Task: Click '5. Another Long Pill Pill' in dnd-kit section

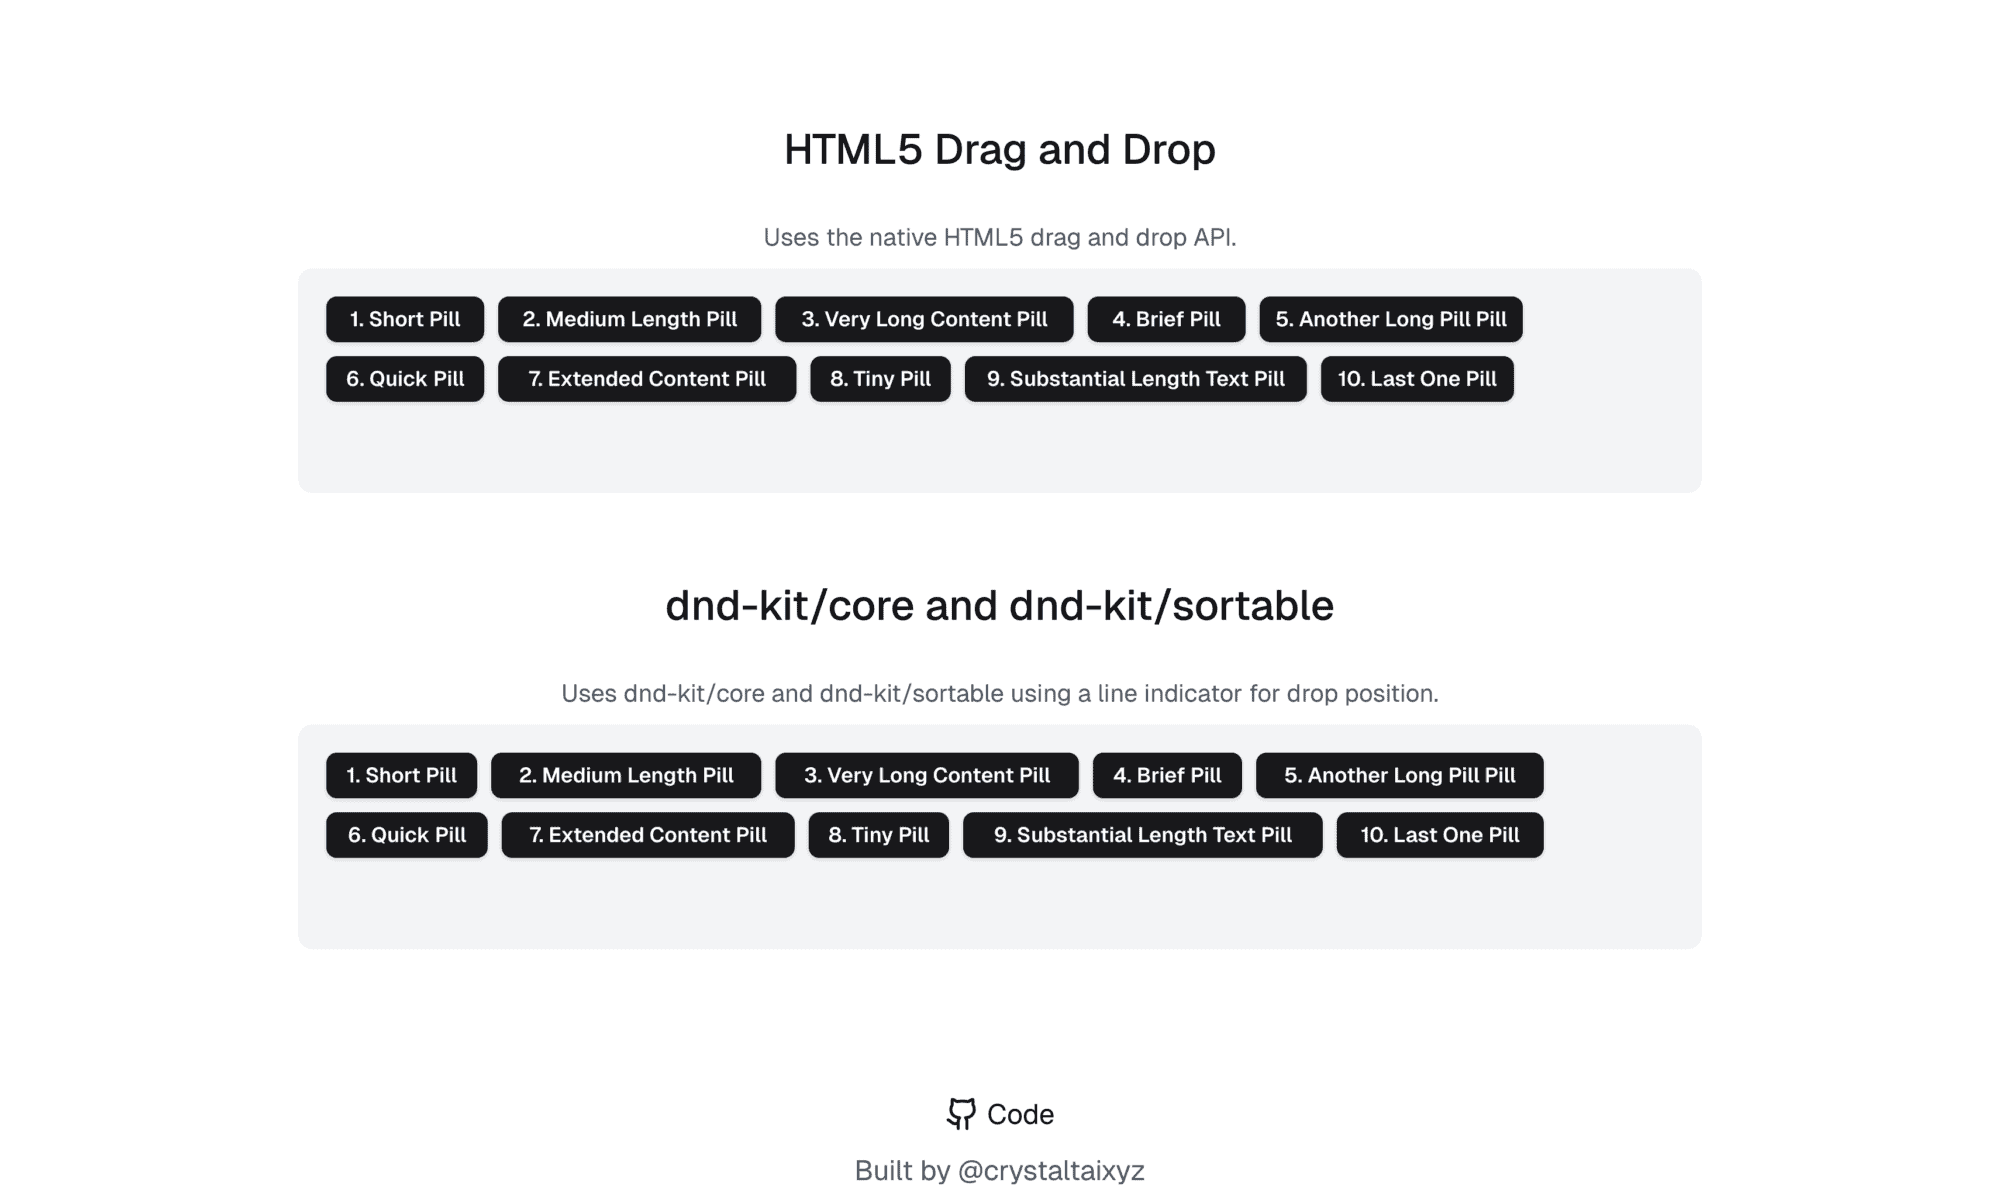Action: click(x=1400, y=775)
